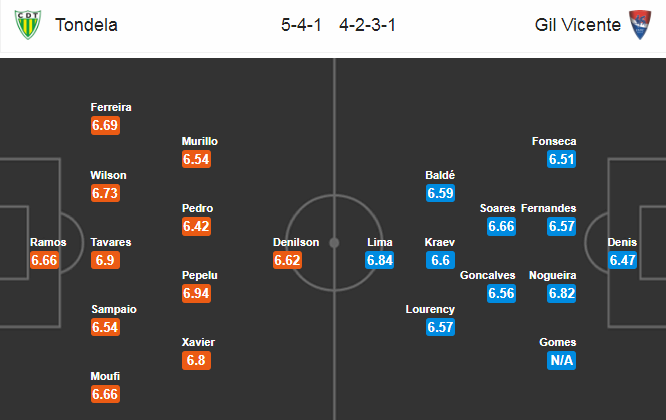Click Gomes's N/A rating badge
Viewport: 666px width, 420px height.
tap(562, 360)
